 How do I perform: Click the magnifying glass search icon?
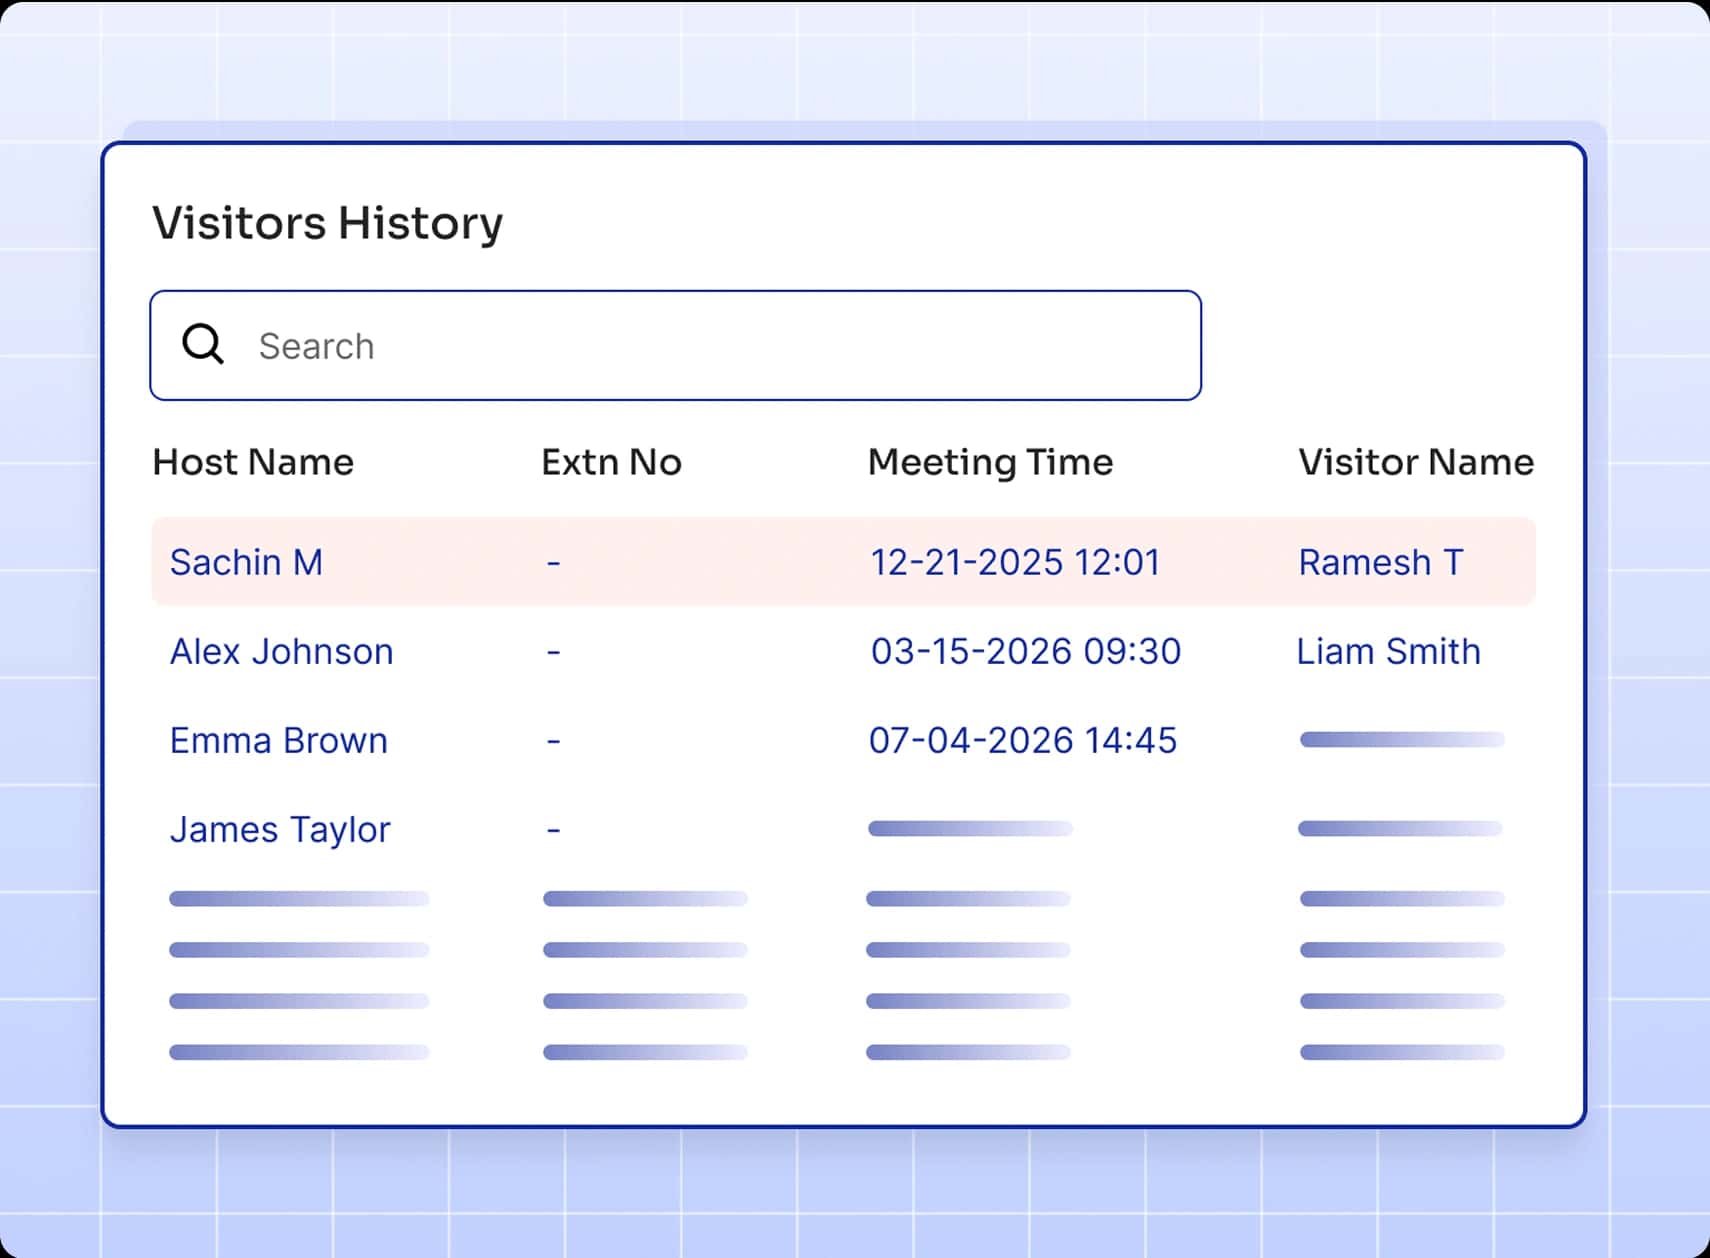click(x=203, y=344)
